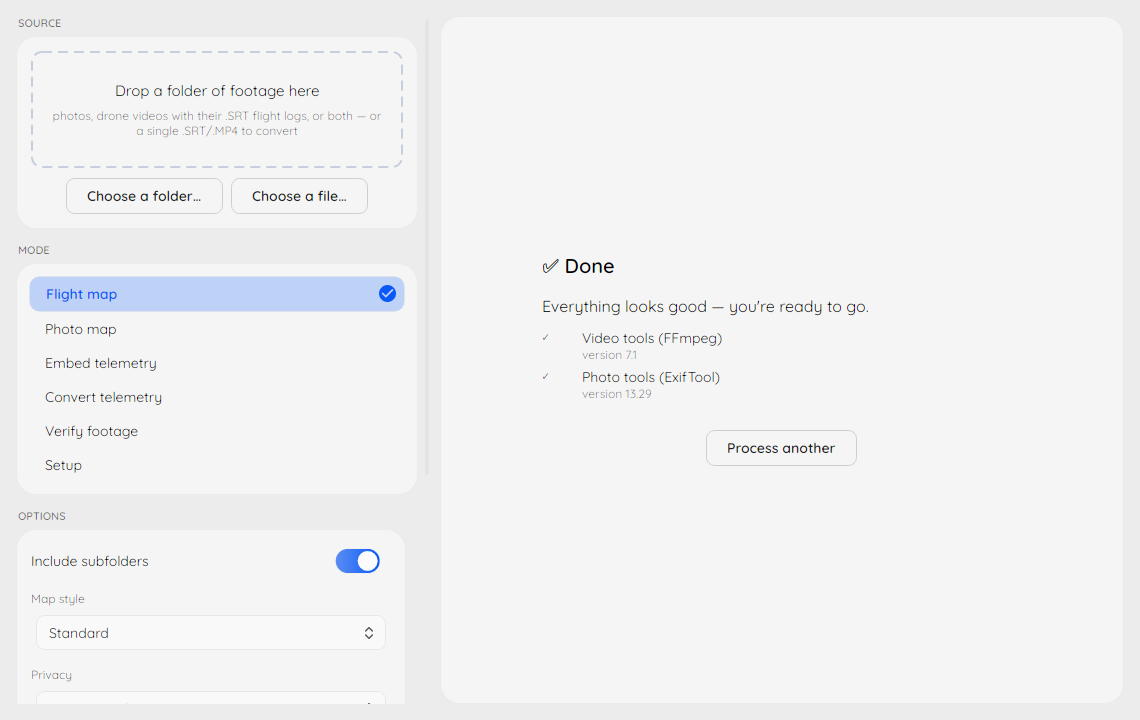Select the Flight map mode
This screenshot has width=1140, height=720.
click(x=217, y=294)
